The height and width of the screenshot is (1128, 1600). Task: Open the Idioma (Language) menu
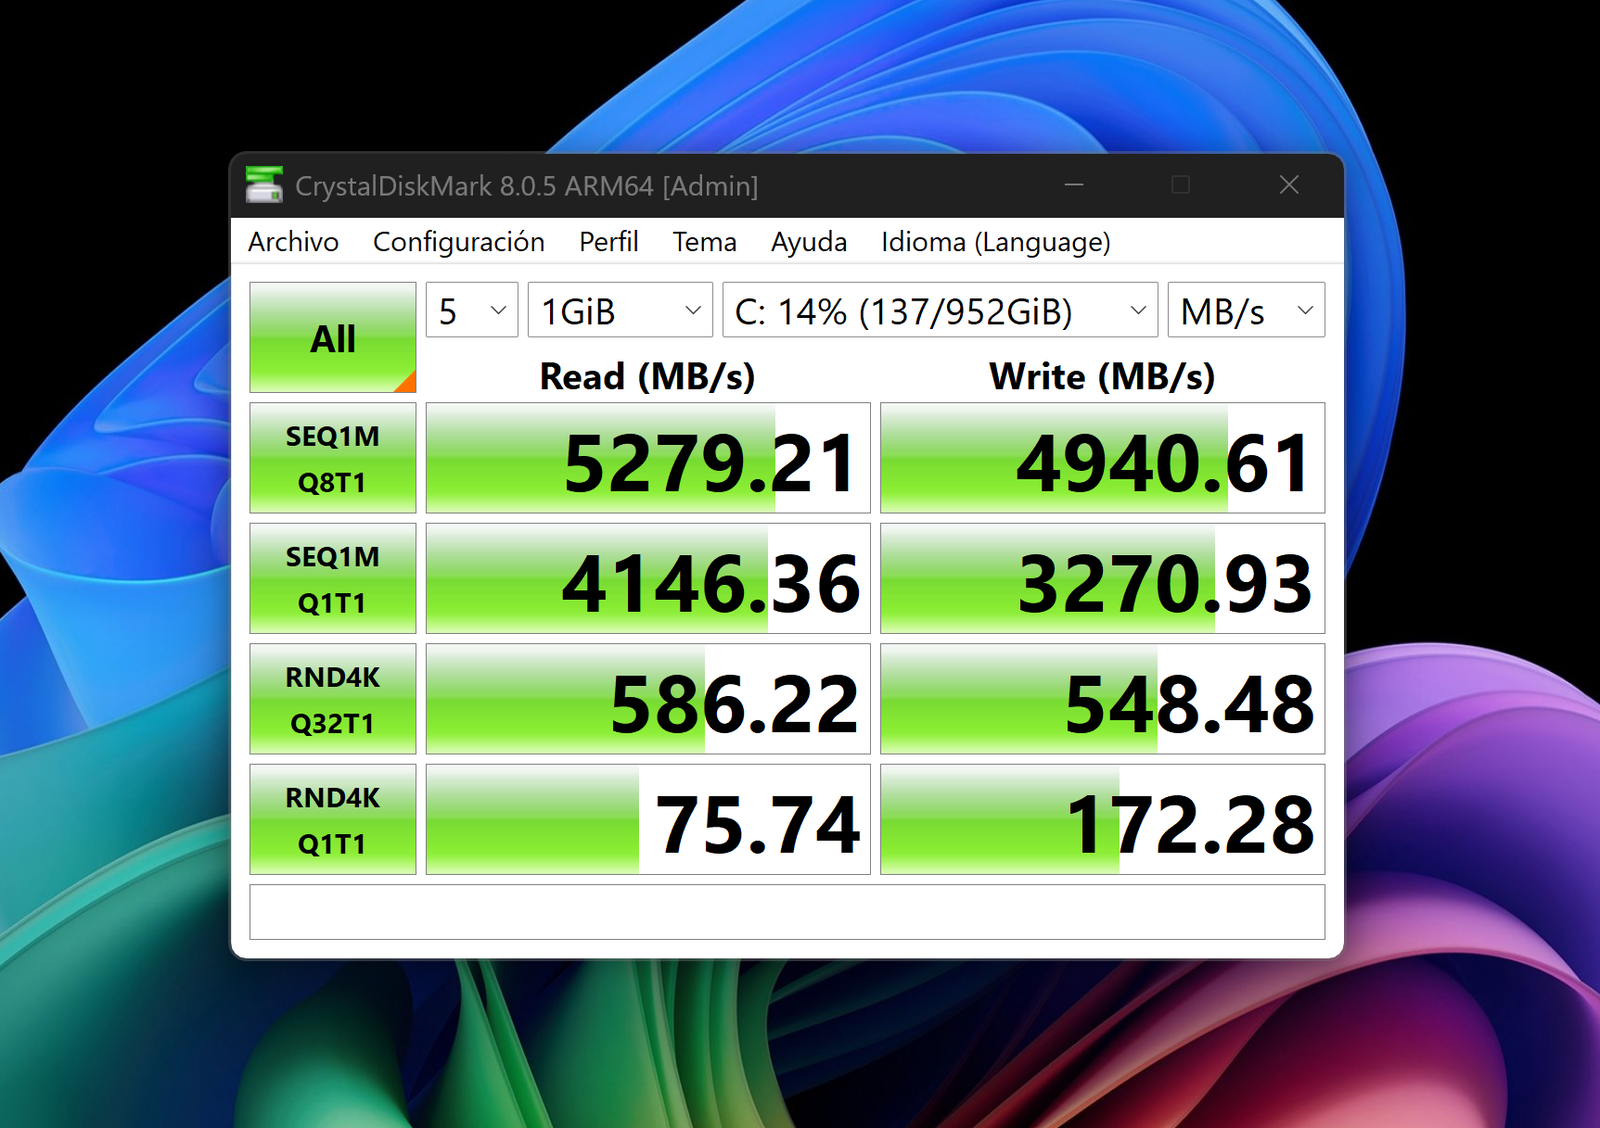(x=995, y=242)
